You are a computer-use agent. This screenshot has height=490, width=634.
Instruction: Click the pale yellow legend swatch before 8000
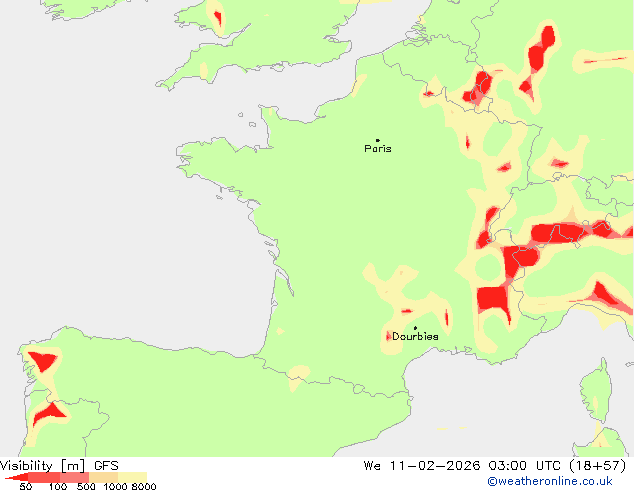click(x=132, y=477)
